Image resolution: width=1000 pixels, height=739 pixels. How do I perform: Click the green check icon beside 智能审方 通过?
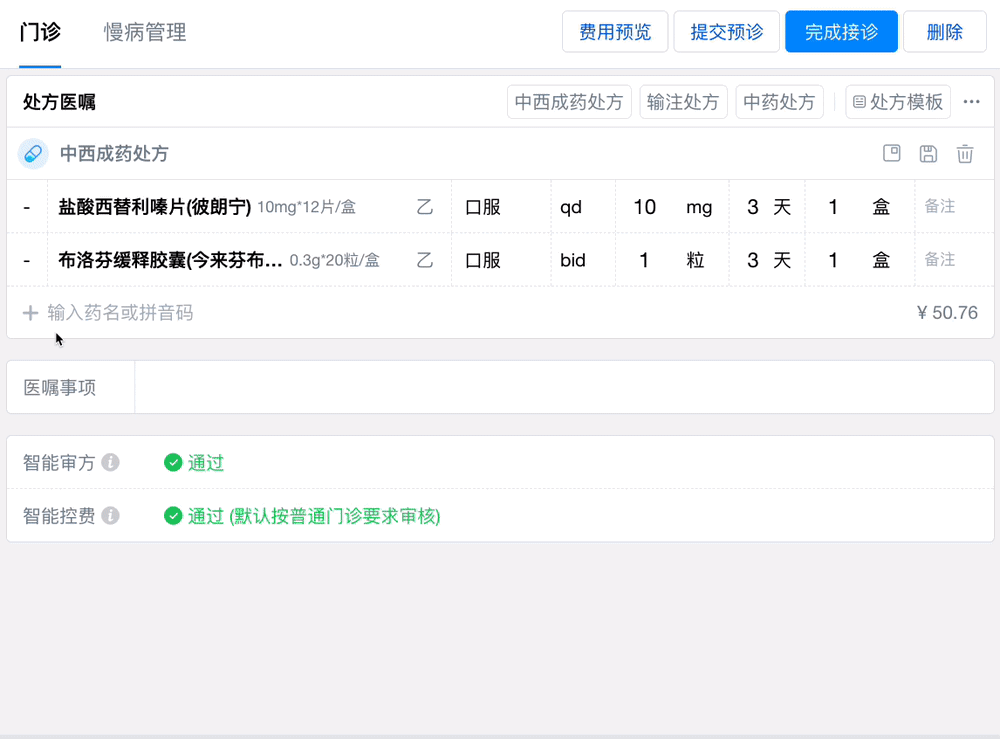pos(173,463)
